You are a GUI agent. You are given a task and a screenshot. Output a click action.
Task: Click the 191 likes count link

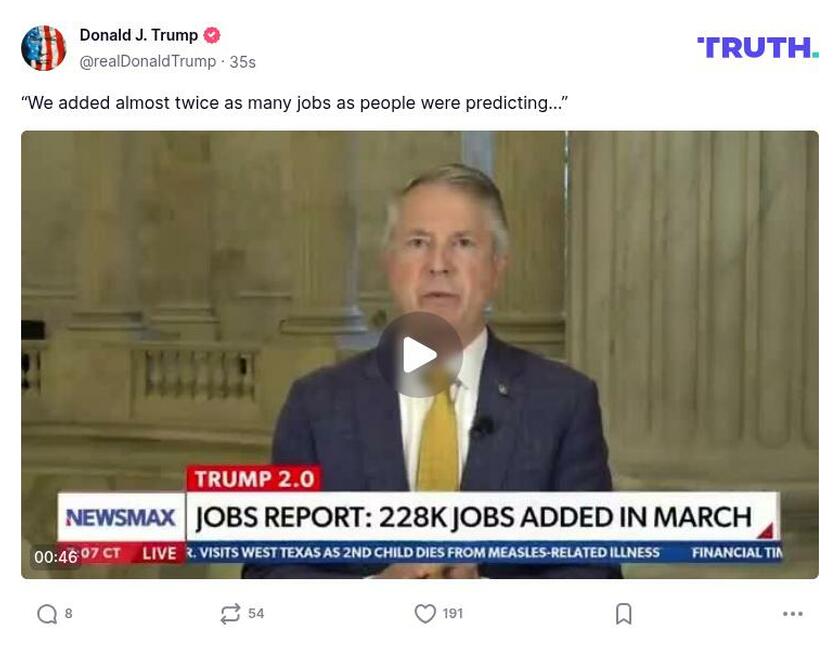453,615
